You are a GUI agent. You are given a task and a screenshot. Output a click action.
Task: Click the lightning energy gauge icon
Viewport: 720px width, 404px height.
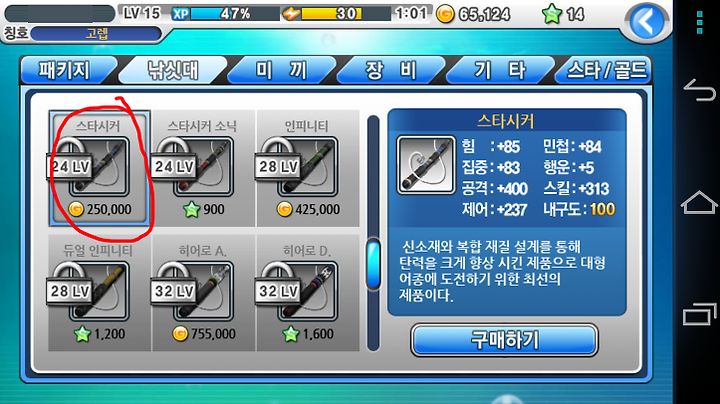pos(291,14)
